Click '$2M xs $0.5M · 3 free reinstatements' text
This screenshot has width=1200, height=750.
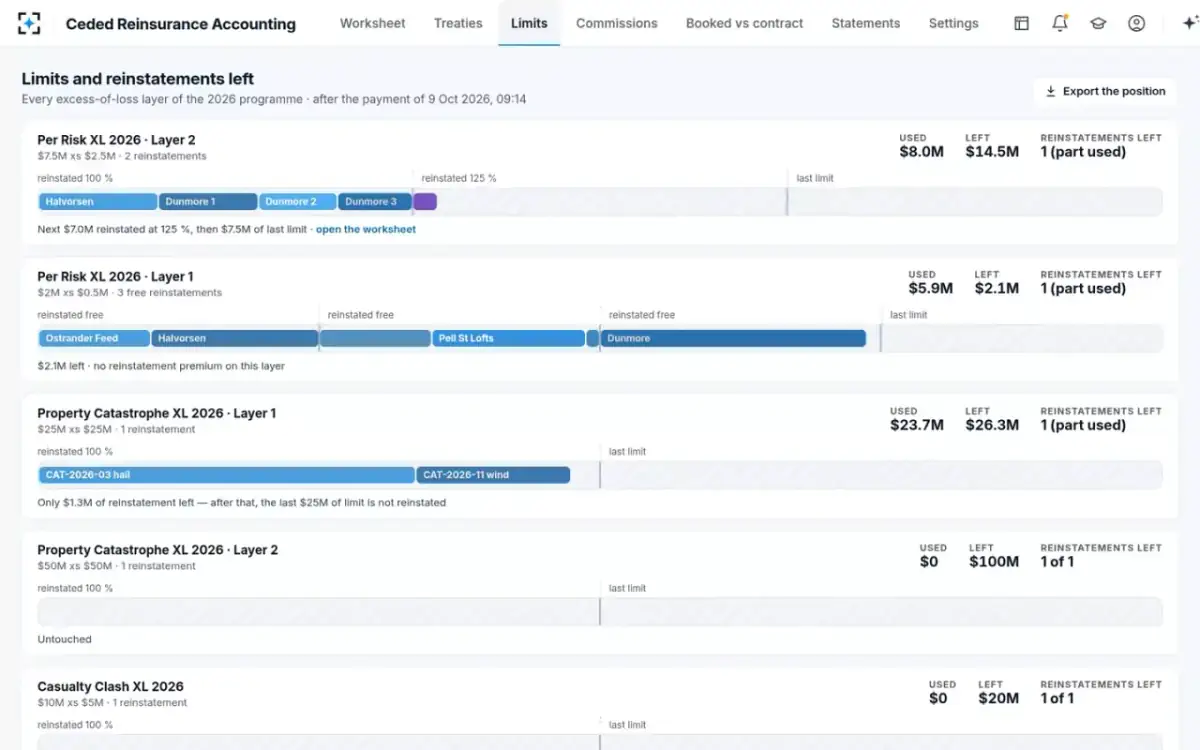129,293
